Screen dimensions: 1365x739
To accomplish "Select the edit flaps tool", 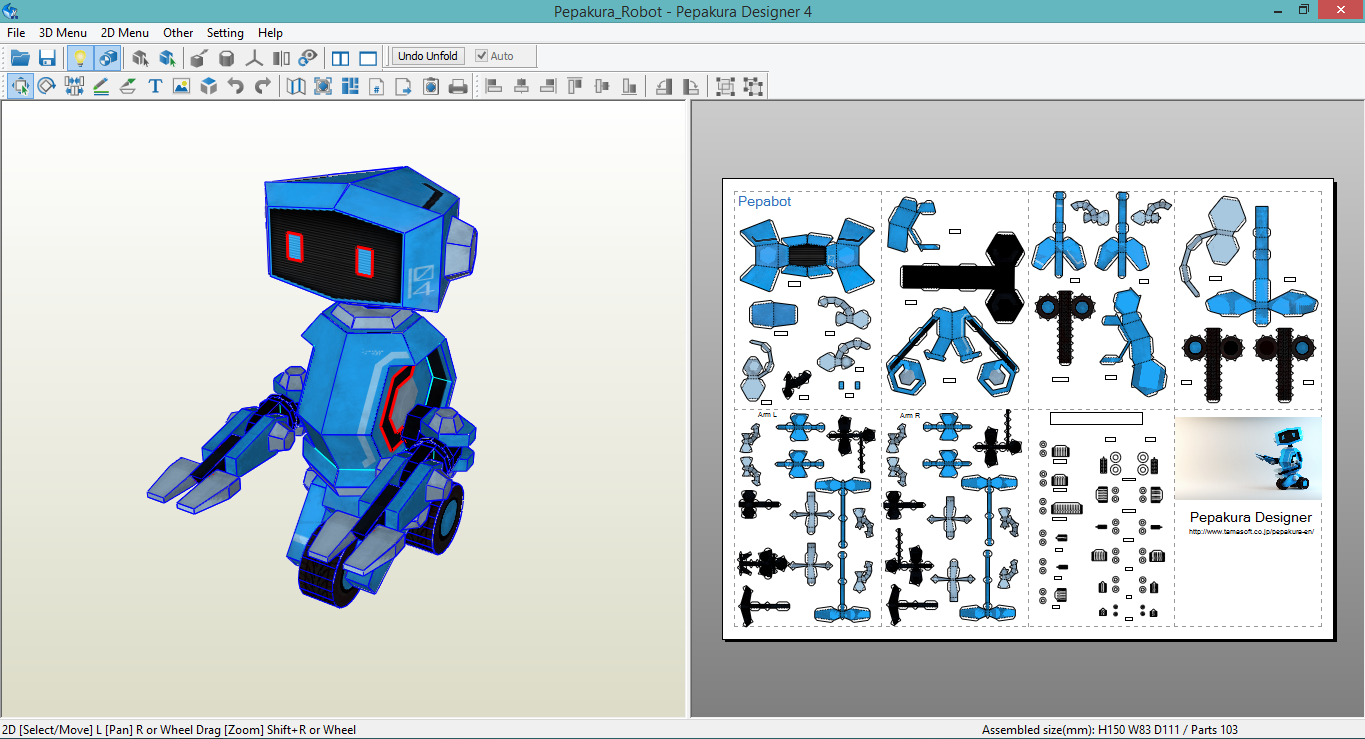I will (x=127, y=86).
